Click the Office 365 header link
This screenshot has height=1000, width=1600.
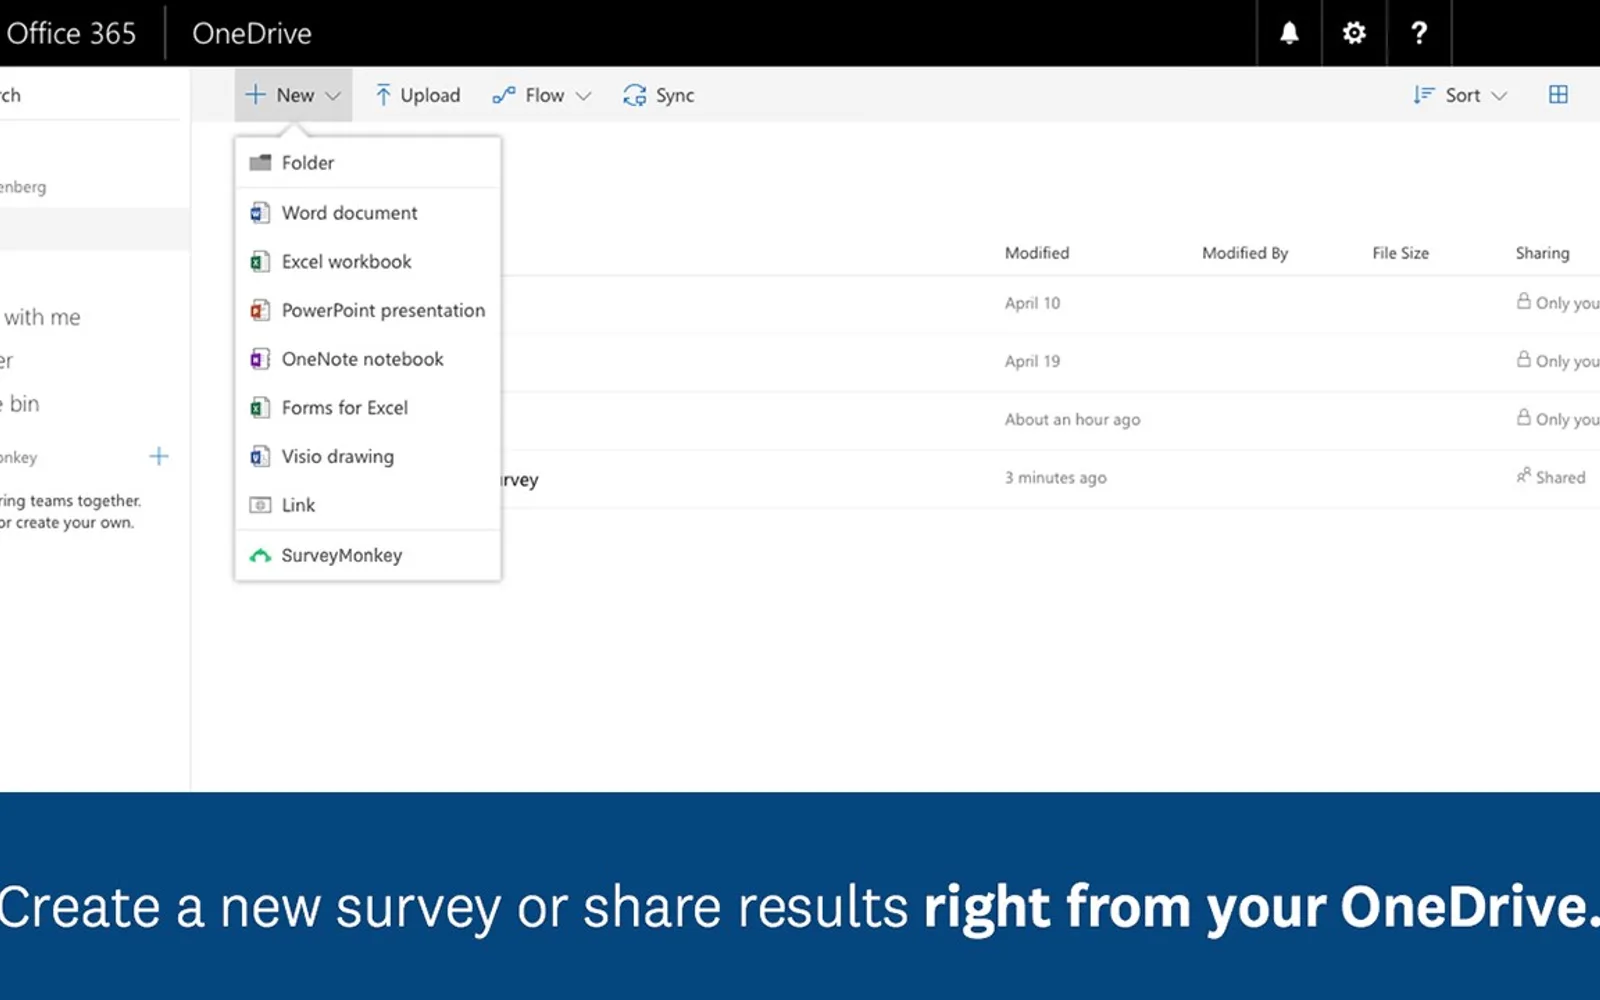click(71, 33)
